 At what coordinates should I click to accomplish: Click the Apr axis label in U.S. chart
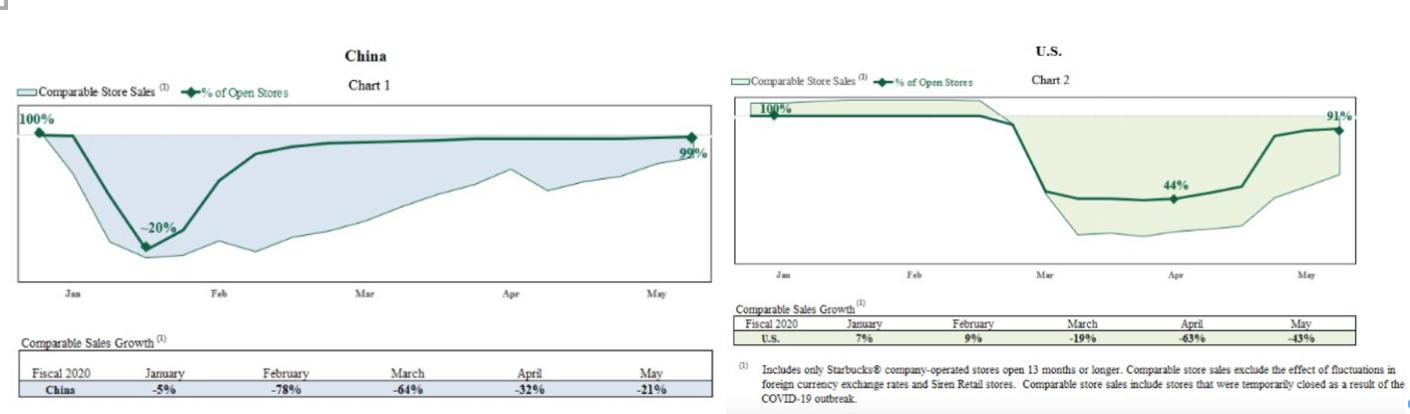coord(1175,273)
